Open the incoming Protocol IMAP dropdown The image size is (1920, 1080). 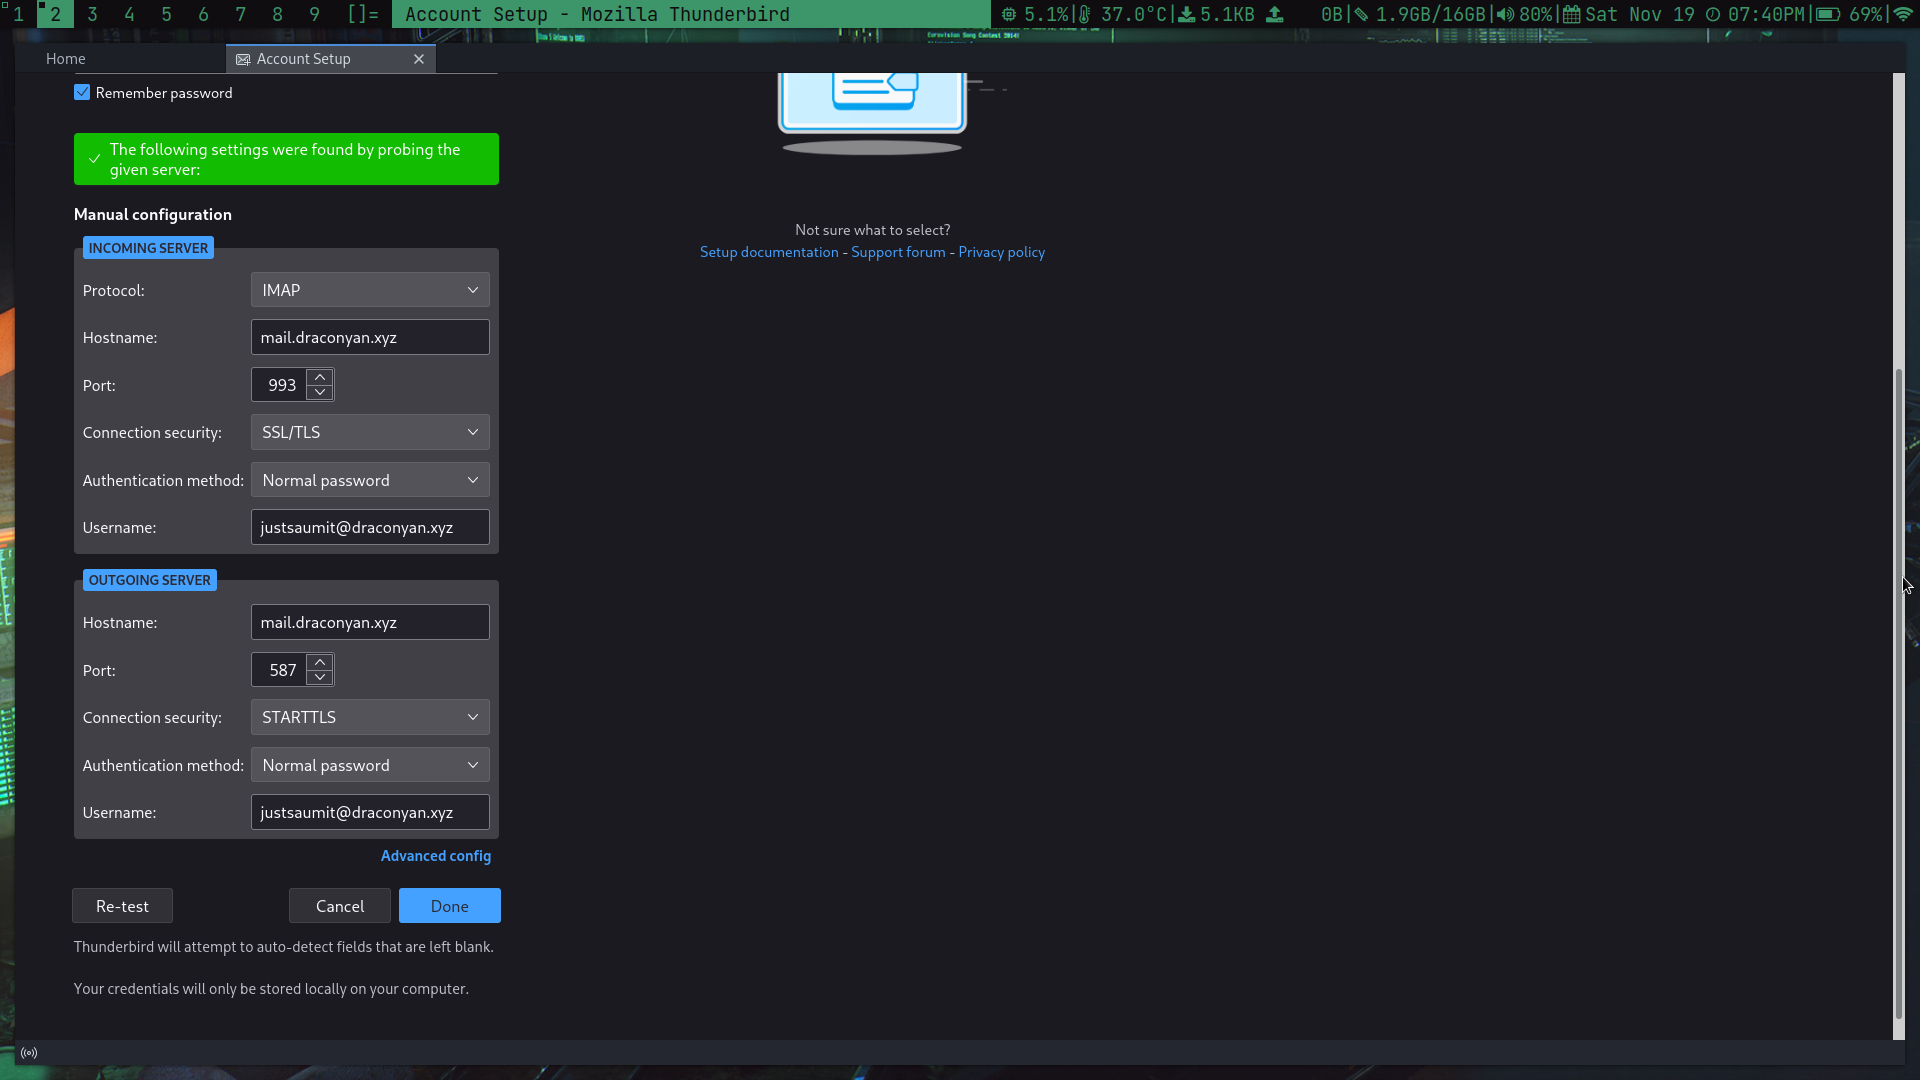pyautogui.click(x=370, y=290)
